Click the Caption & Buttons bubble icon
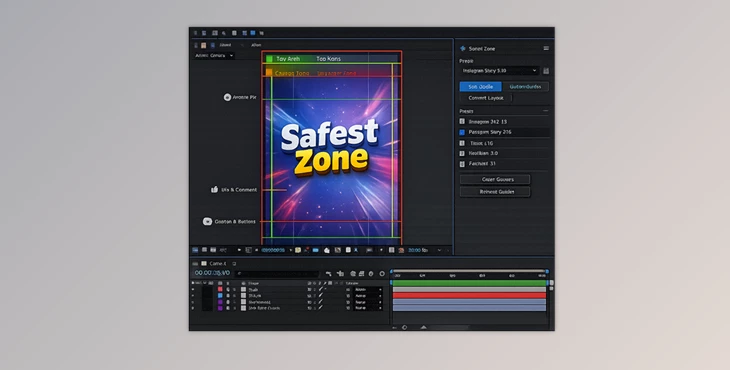This screenshot has width=730, height=370. [x=207, y=222]
